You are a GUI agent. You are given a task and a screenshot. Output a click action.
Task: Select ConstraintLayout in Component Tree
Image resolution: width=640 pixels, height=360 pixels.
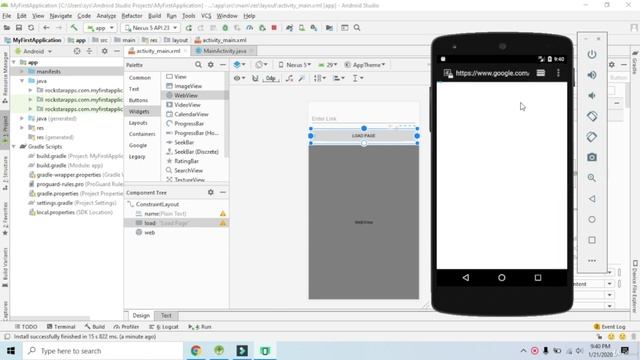(x=157, y=204)
